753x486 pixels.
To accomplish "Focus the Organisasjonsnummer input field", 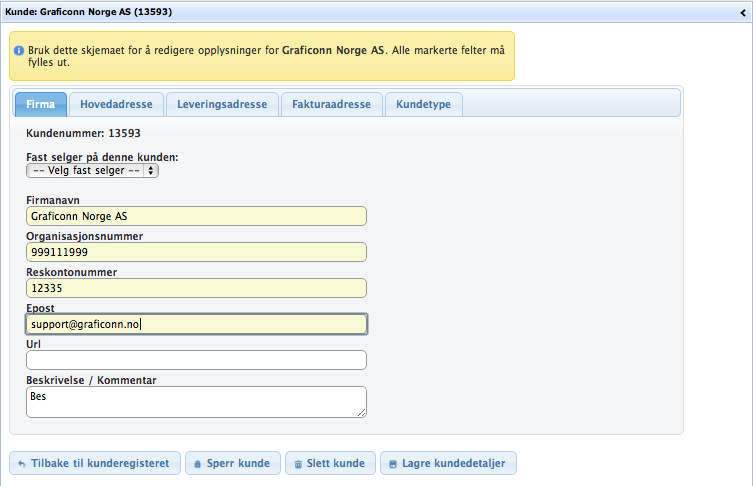I will [x=196, y=252].
